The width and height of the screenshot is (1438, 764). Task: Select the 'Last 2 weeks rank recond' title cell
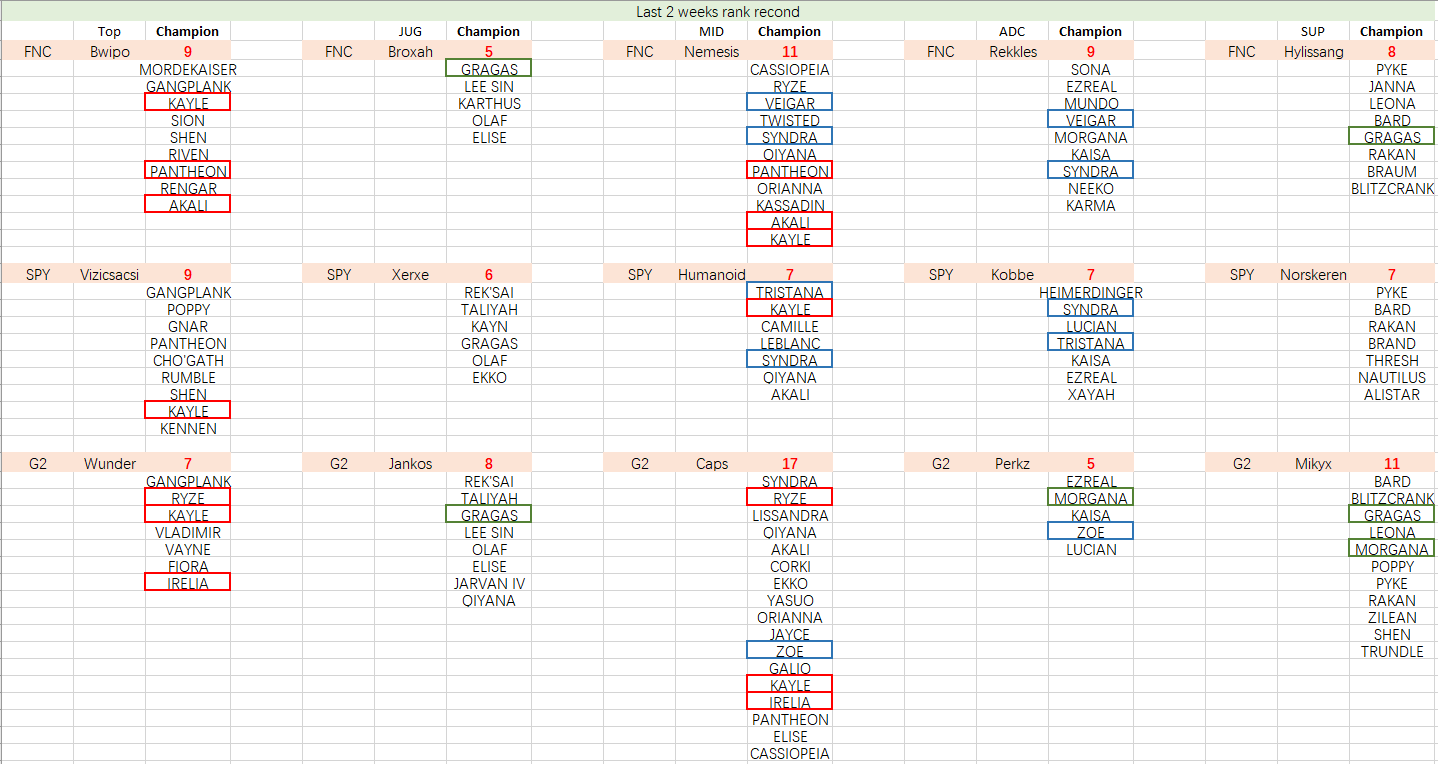[x=718, y=12]
